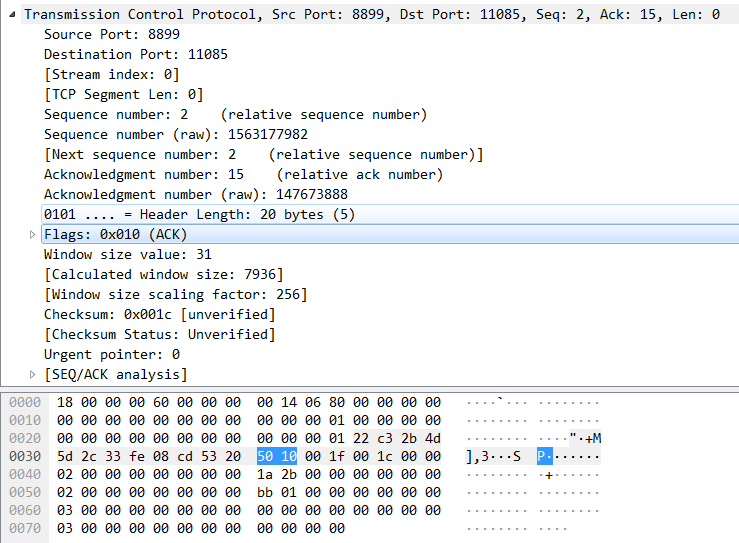This screenshot has height=543, width=739.
Task: Select Checksum: 0x001c [unverified] row
Action: [159, 314]
